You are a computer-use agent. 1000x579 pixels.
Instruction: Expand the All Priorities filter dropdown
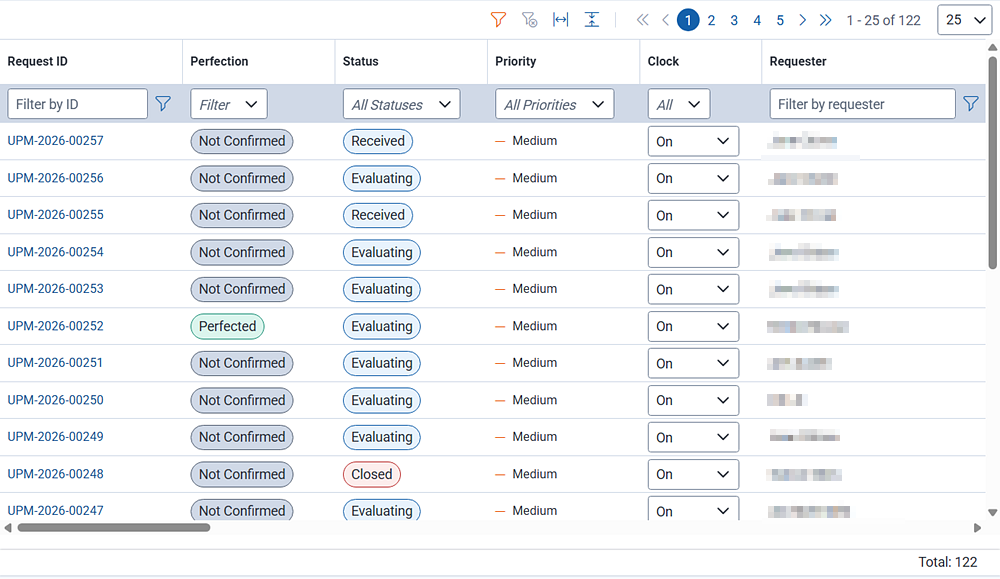pyautogui.click(x=554, y=104)
